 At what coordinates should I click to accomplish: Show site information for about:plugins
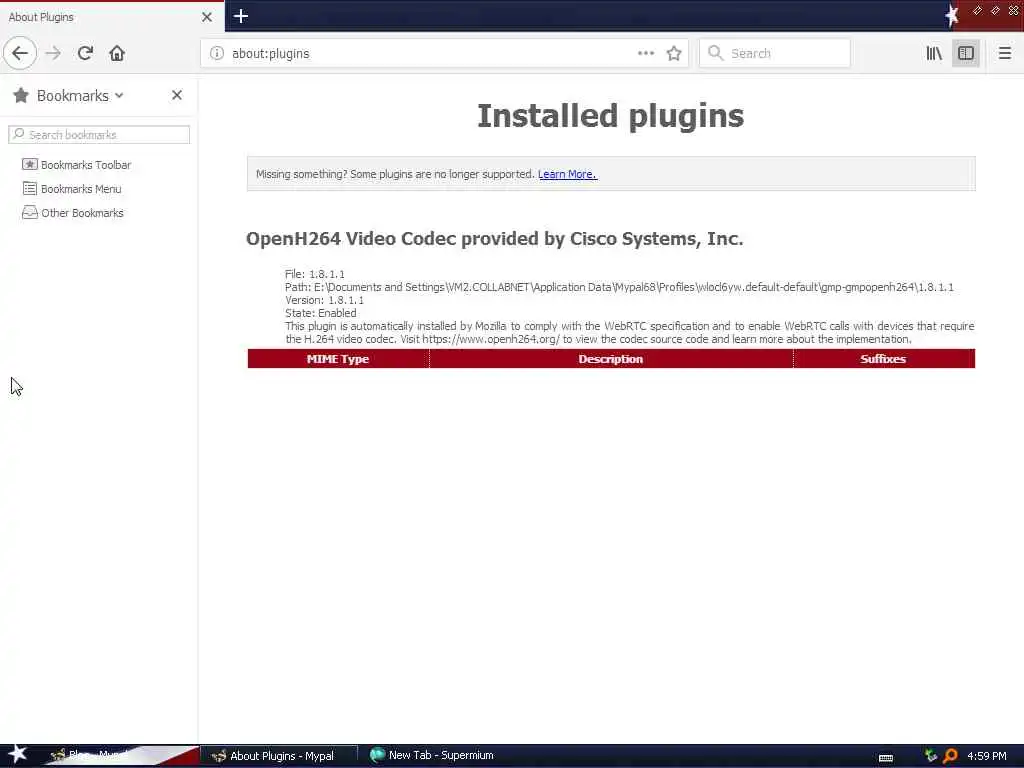tap(217, 53)
